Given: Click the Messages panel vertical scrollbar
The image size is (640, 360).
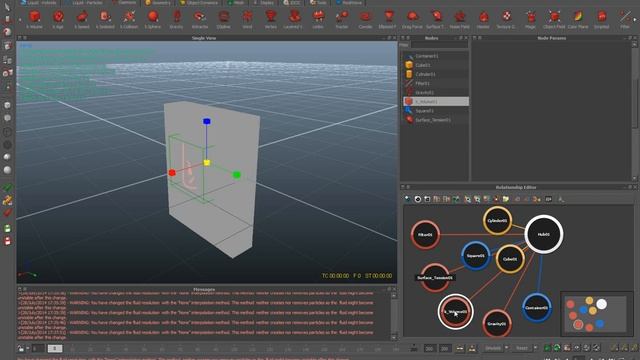Looking at the screenshot, I should (394, 316).
